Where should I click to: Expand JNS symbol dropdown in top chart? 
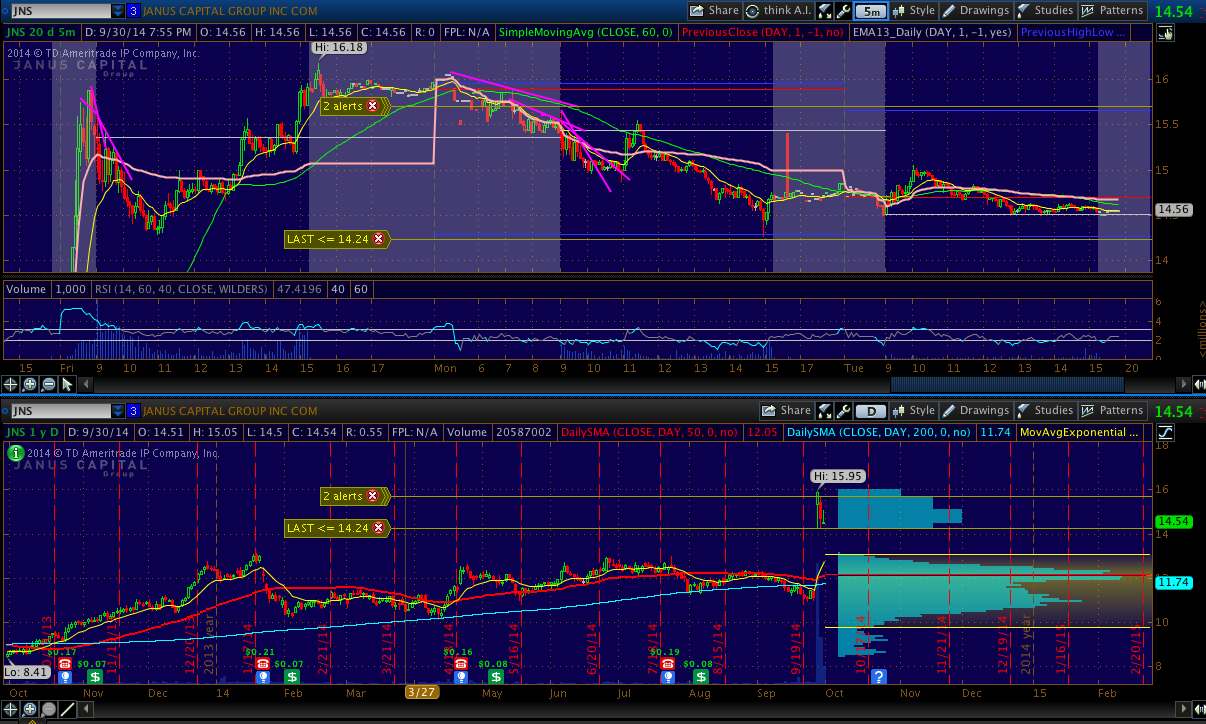119,11
